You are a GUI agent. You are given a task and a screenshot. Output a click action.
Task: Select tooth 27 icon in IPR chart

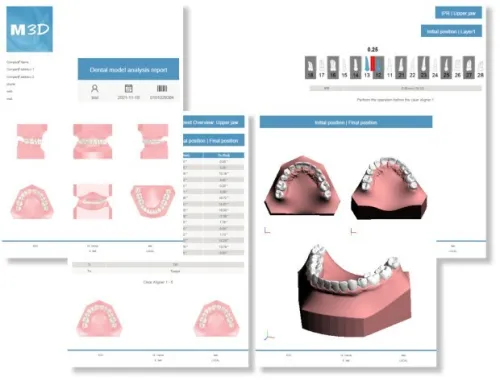pos(469,67)
